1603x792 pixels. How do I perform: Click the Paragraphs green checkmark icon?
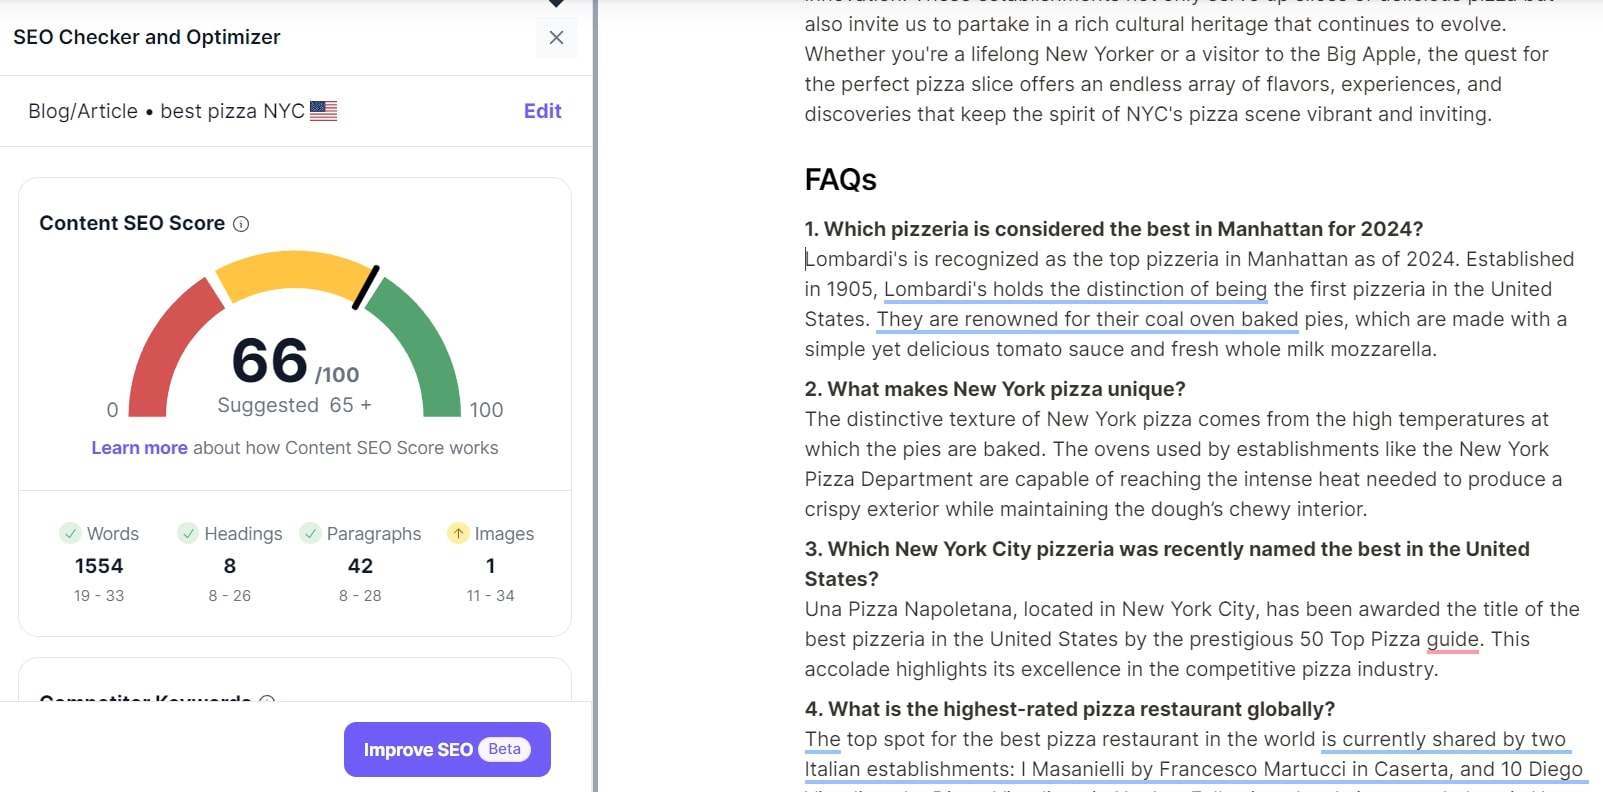[x=310, y=533]
